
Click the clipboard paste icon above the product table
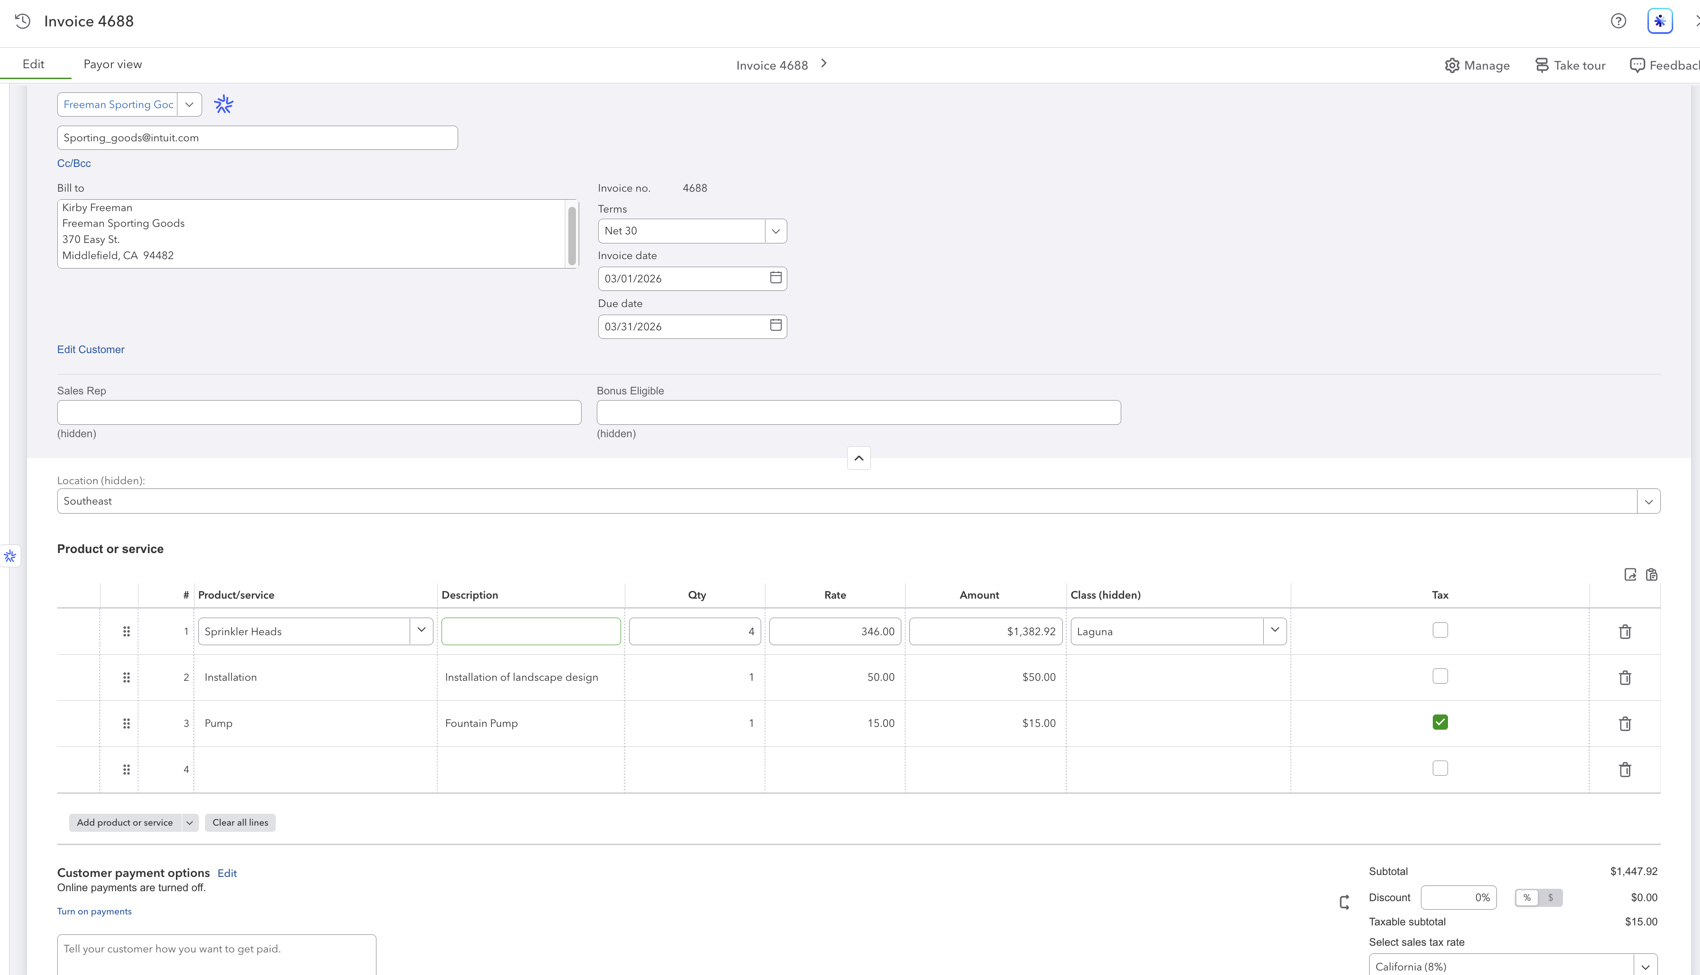click(1652, 575)
